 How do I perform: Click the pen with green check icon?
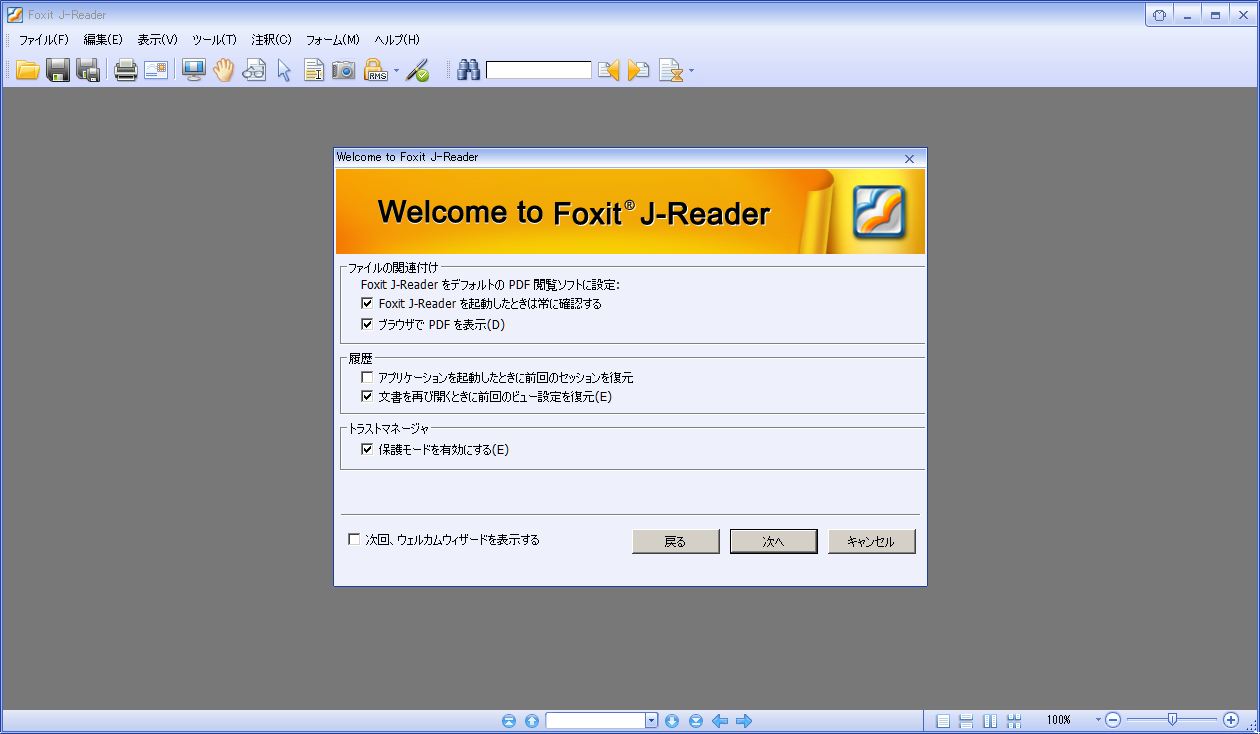[418, 70]
